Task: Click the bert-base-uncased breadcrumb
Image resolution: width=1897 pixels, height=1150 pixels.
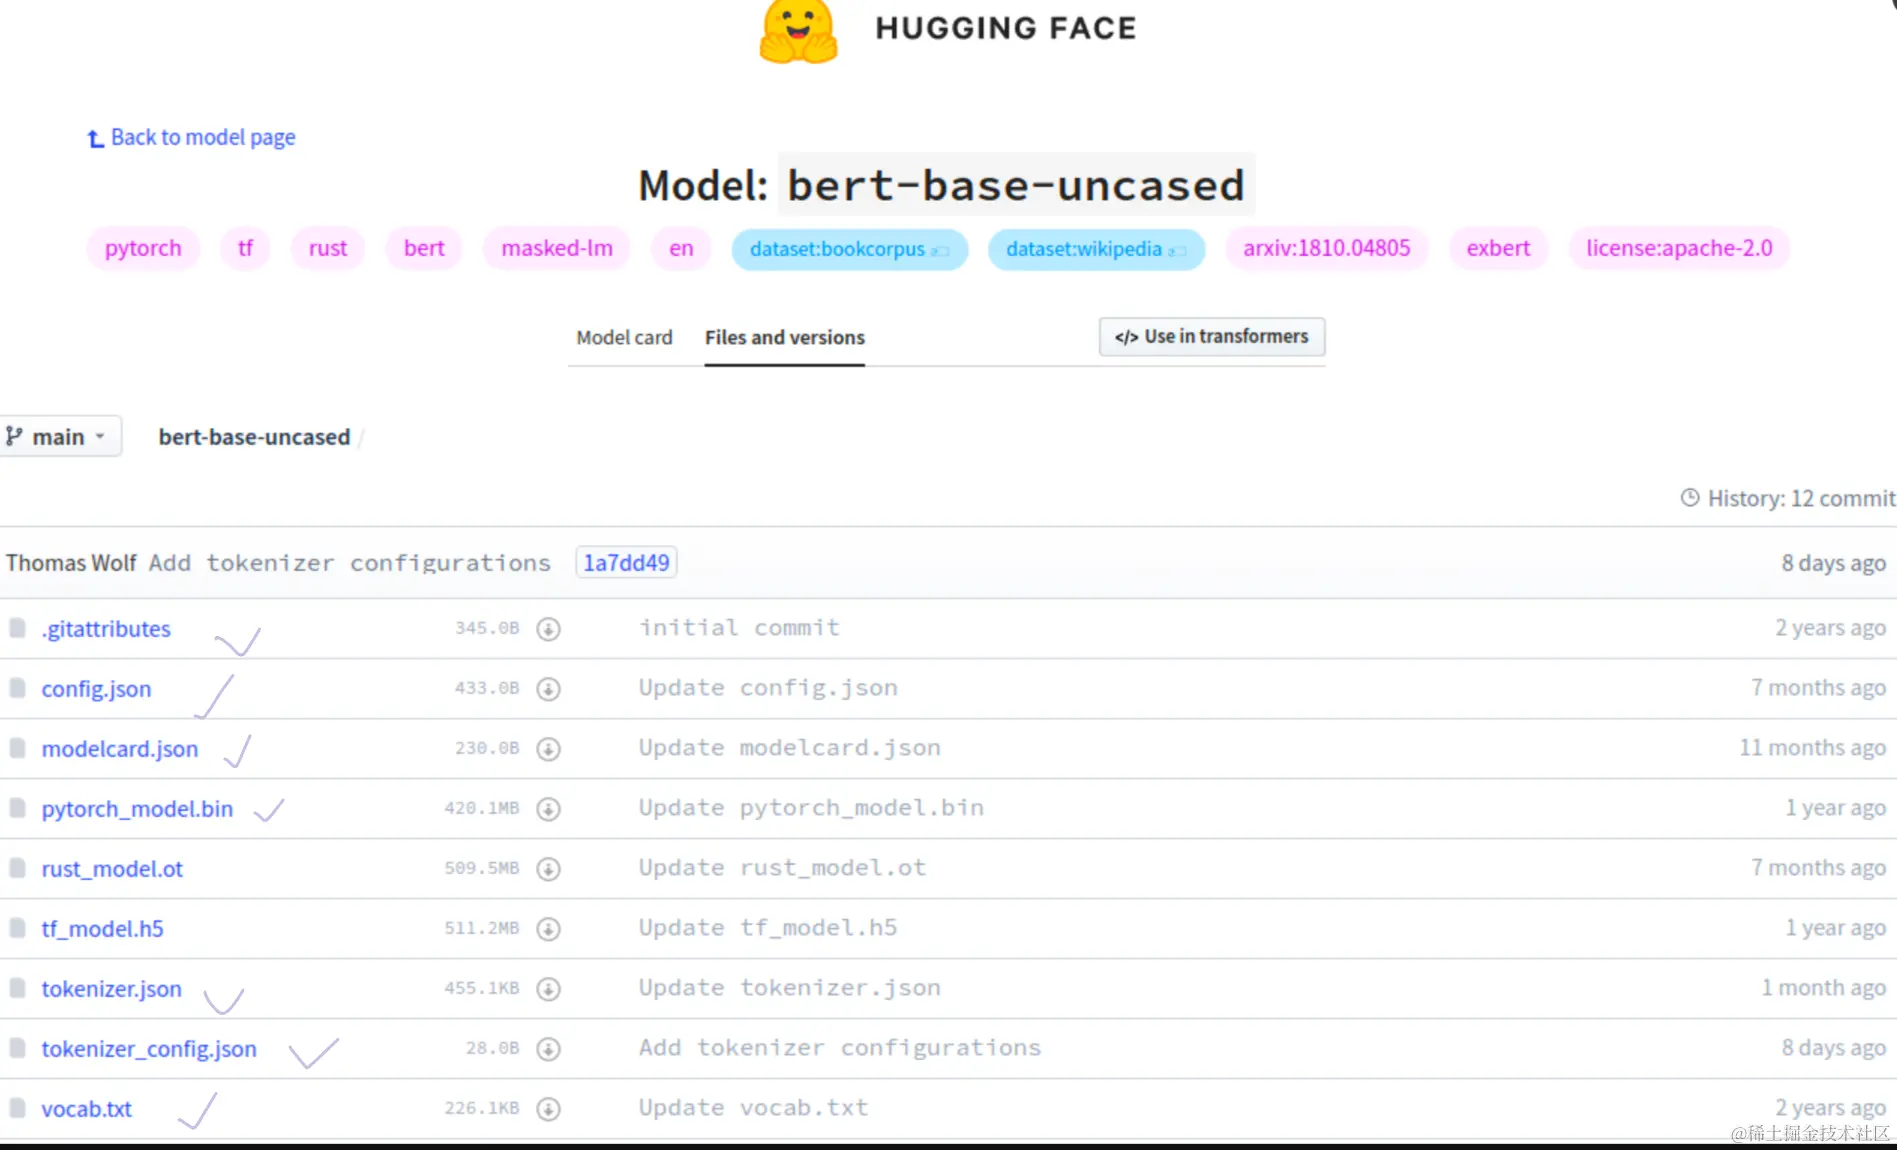Action: [x=254, y=437]
